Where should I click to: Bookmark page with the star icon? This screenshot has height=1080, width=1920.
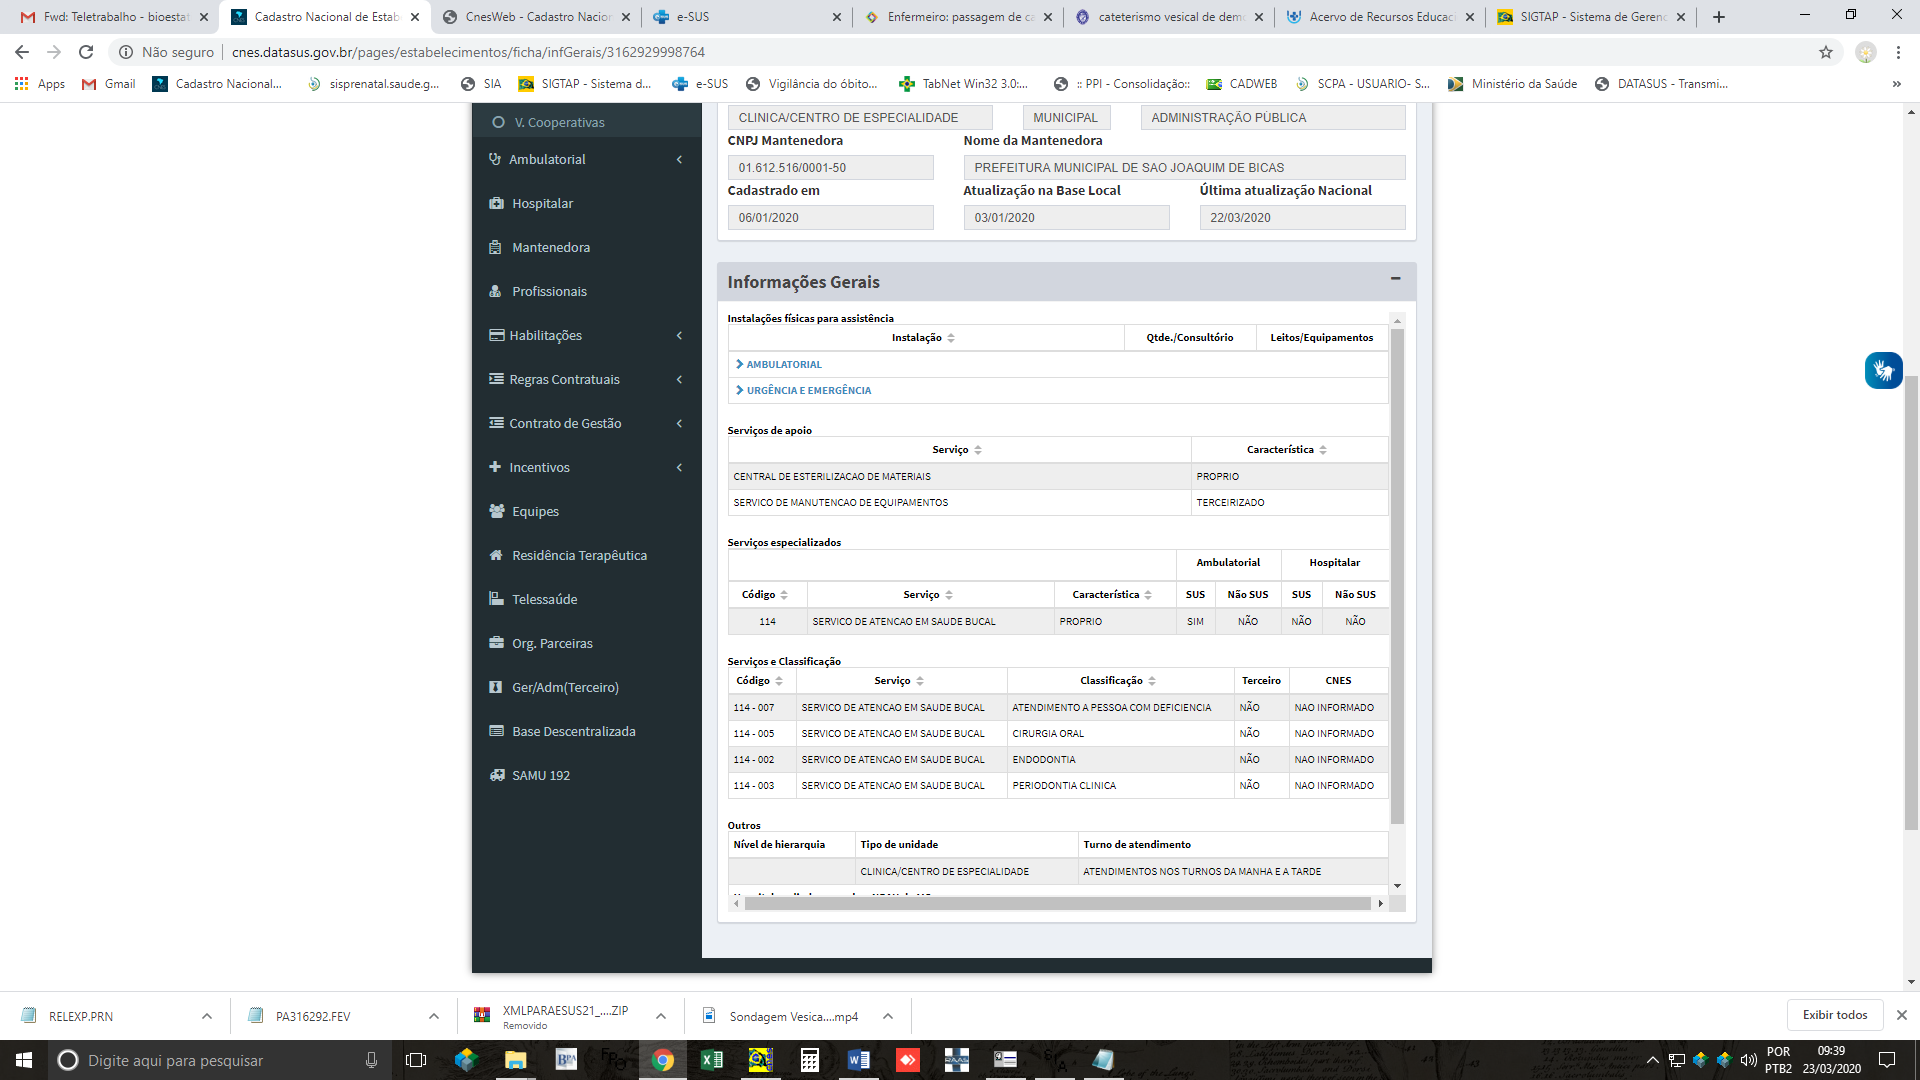point(1826,52)
